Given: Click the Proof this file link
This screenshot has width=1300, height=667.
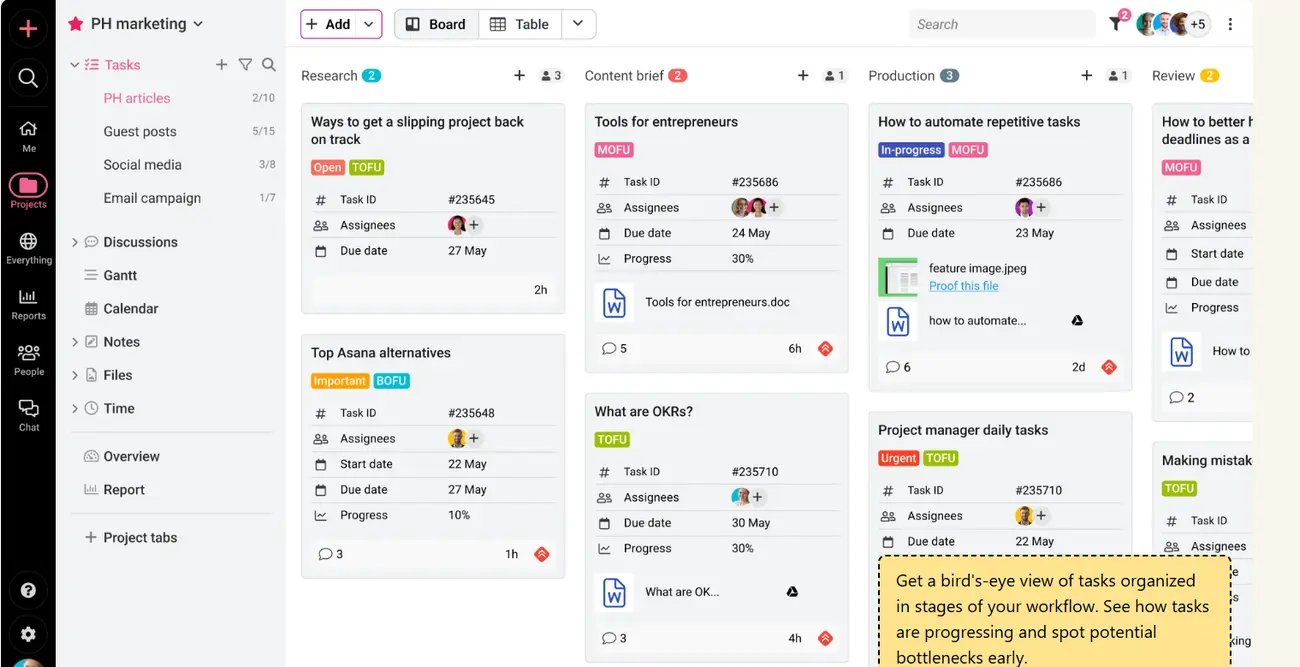Looking at the screenshot, I should click(x=962, y=285).
